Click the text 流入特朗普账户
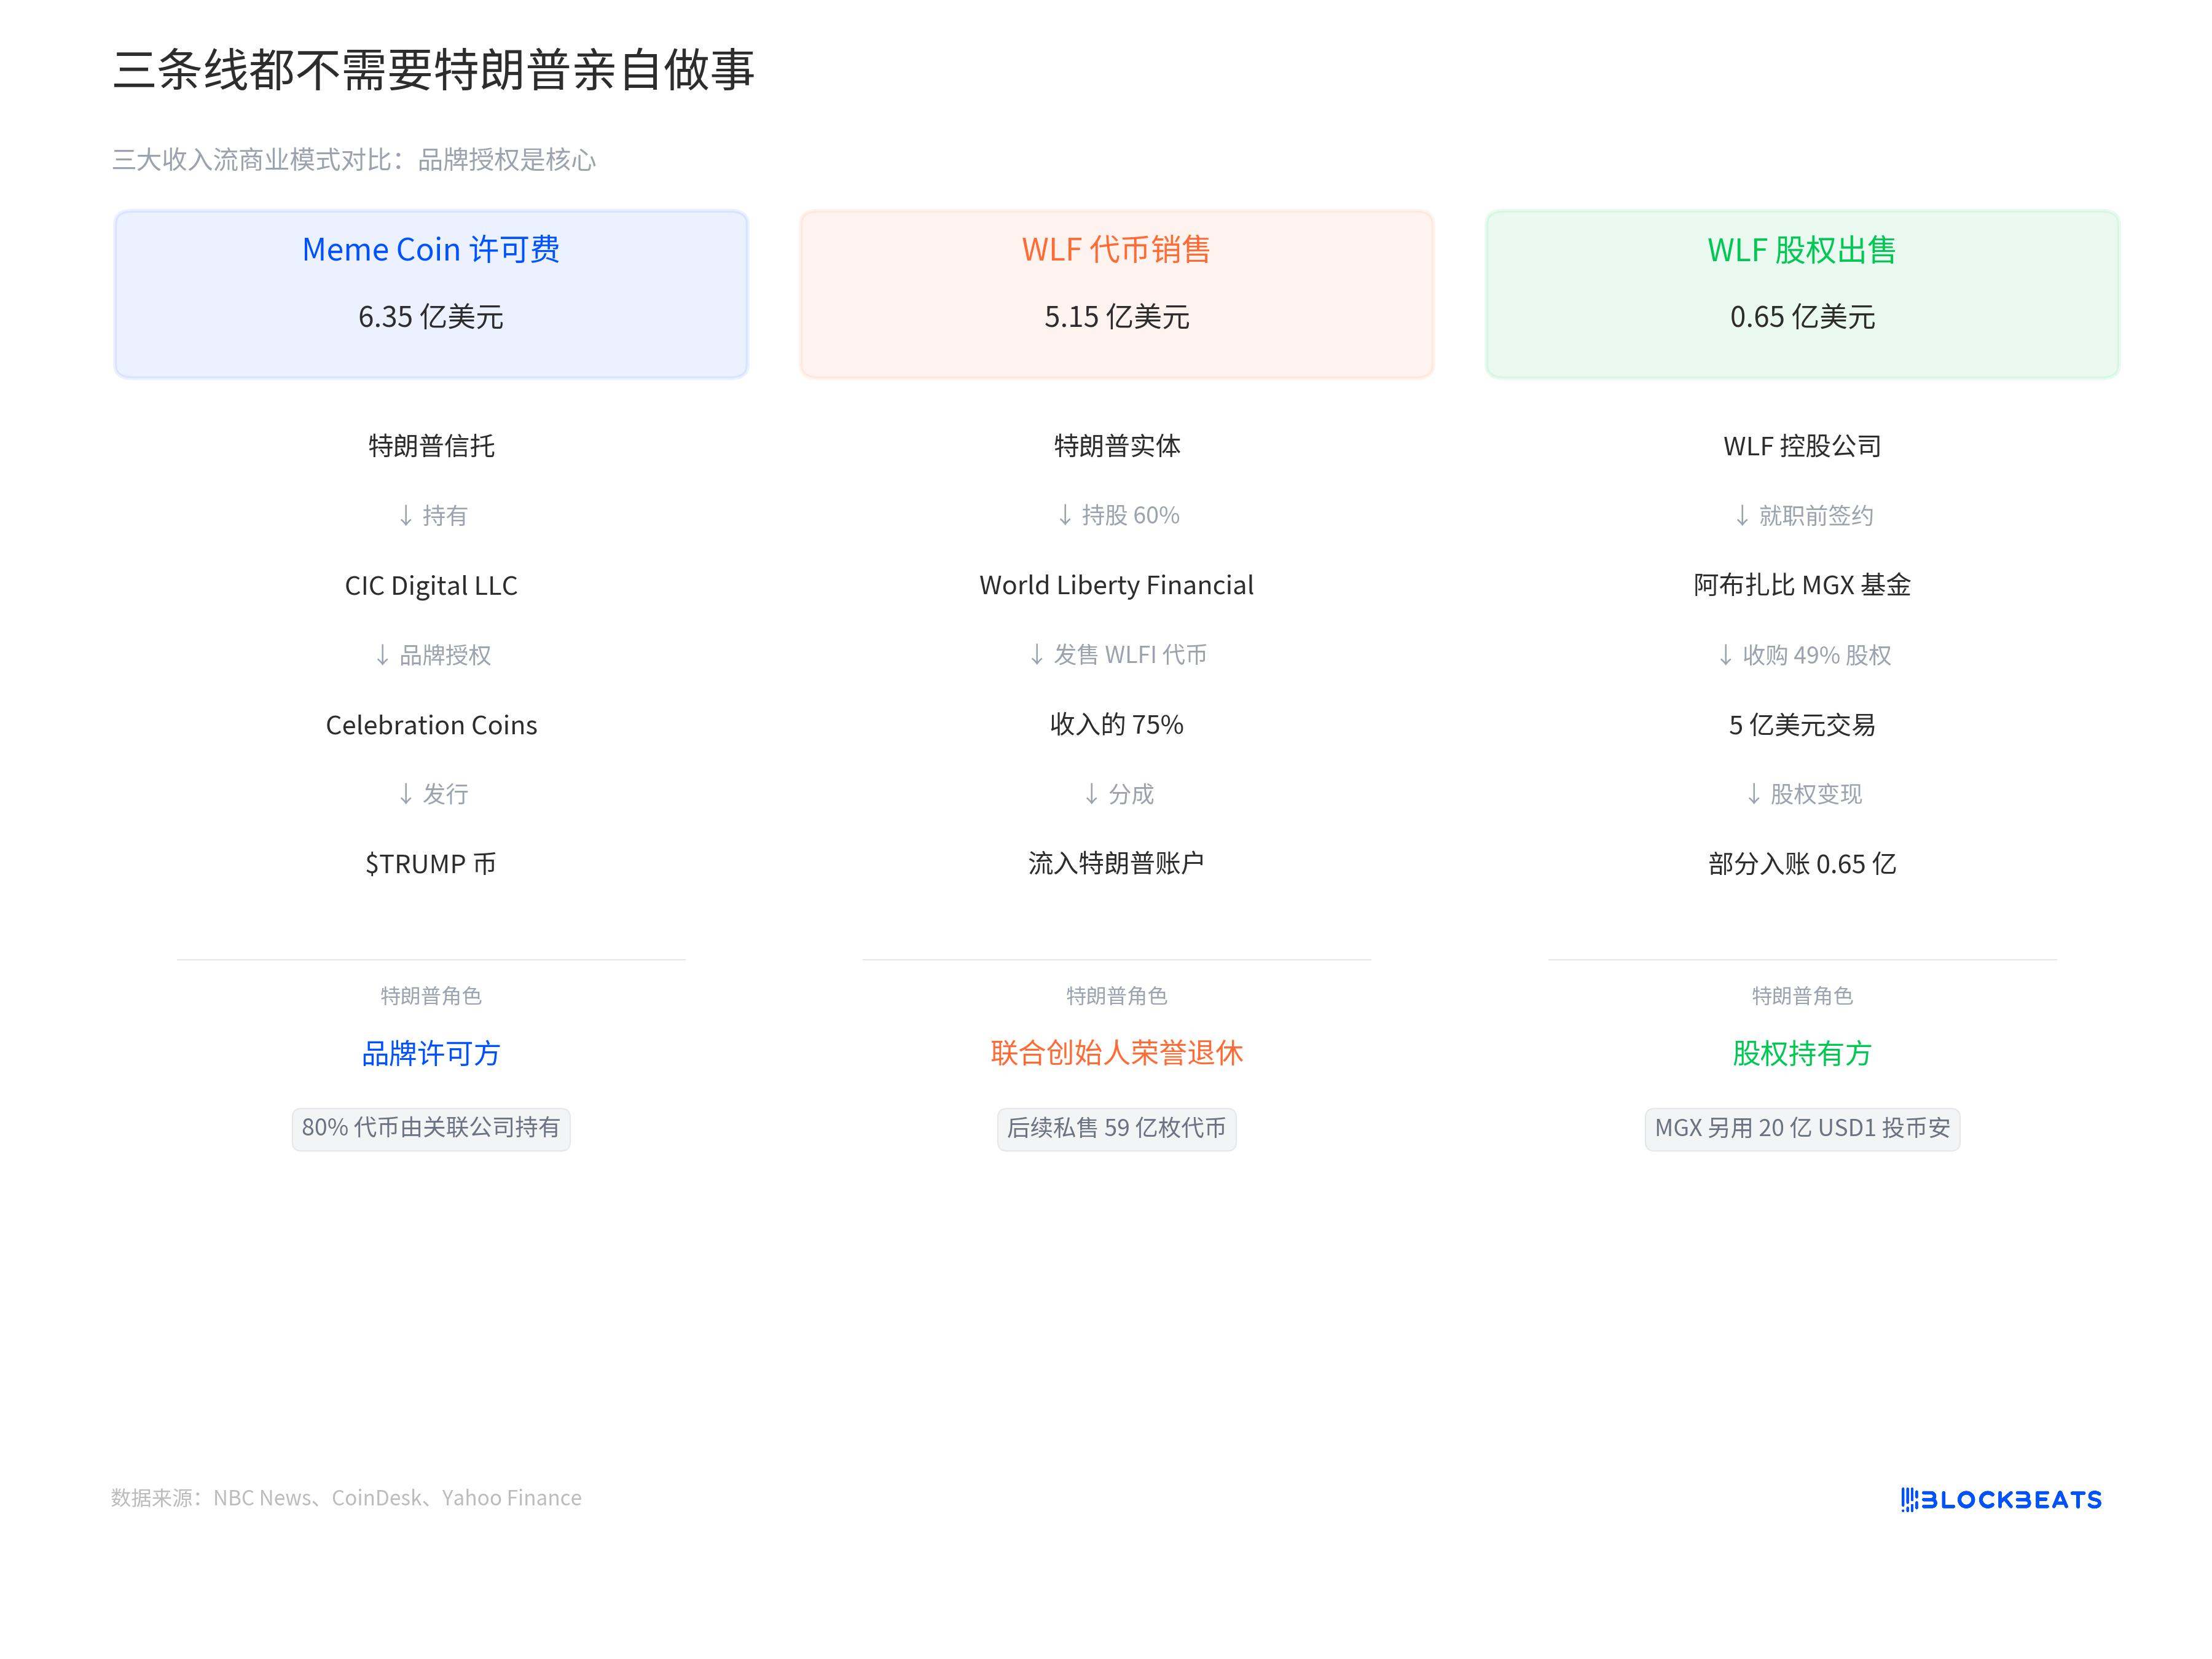 pyautogui.click(x=1116, y=864)
